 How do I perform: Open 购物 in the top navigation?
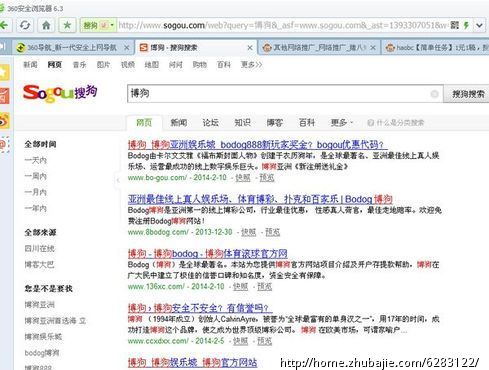pyautogui.click(x=200, y=65)
